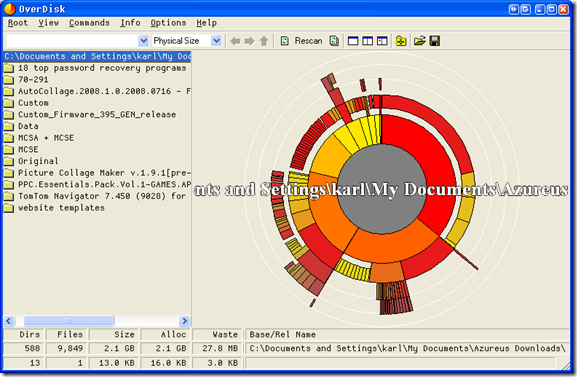Click the folder list's left scroll arrow
This screenshot has height=377, width=577.
[9, 321]
